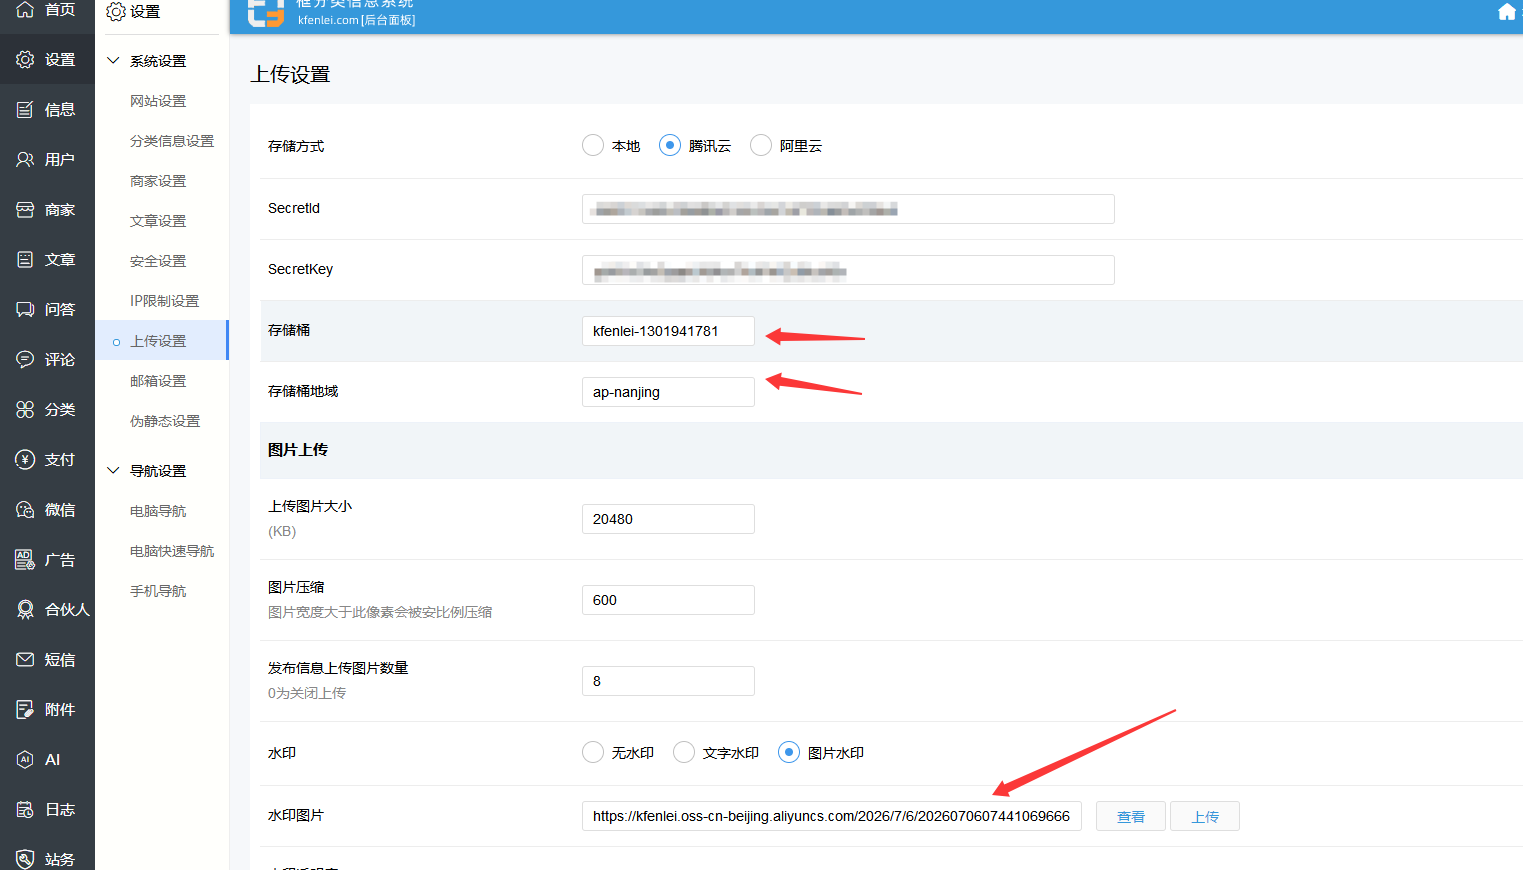Choose the 文字水印 text watermark radio
The image size is (1523, 870).
tap(684, 752)
